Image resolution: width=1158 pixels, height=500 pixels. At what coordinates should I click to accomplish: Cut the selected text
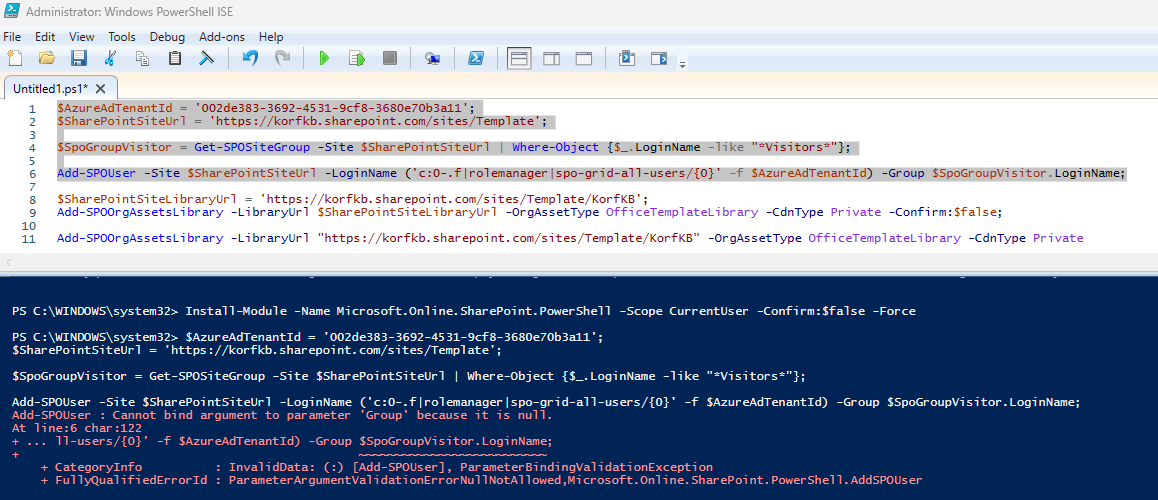pyautogui.click(x=111, y=58)
